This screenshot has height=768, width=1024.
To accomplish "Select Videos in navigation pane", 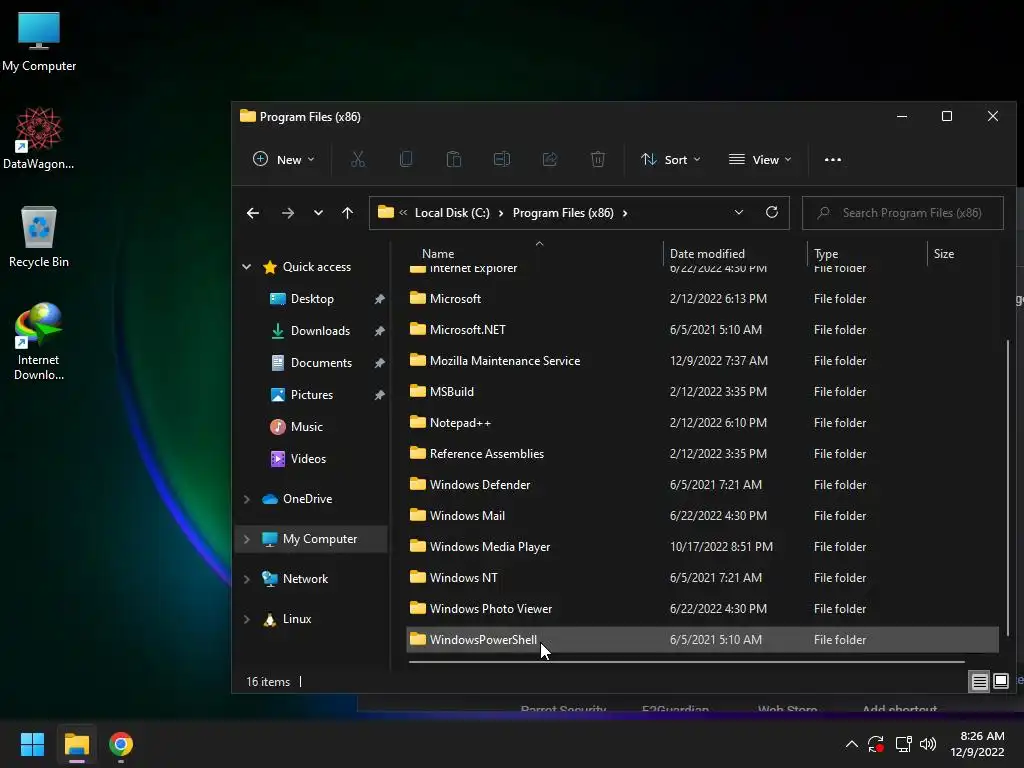I will (x=308, y=458).
